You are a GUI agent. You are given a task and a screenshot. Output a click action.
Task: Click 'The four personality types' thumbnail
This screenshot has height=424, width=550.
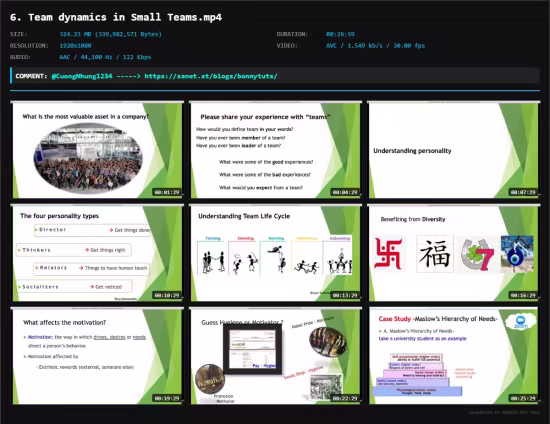pyautogui.click(x=98, y=253)
